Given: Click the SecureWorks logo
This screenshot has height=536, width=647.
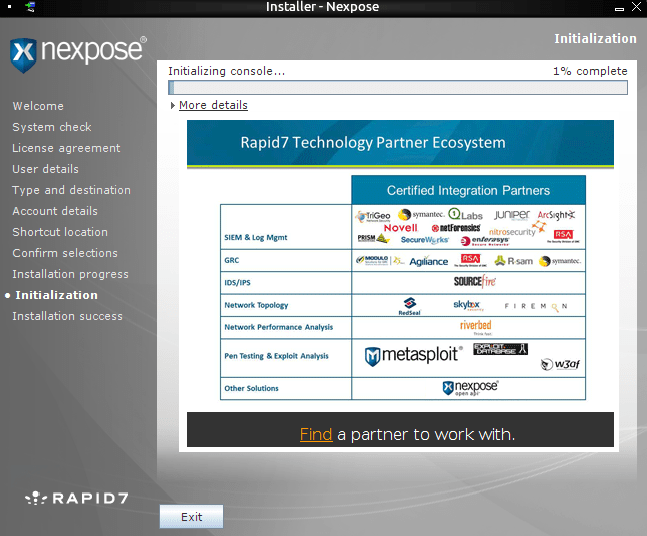Looking at the screenshot, I should (425, 240).
